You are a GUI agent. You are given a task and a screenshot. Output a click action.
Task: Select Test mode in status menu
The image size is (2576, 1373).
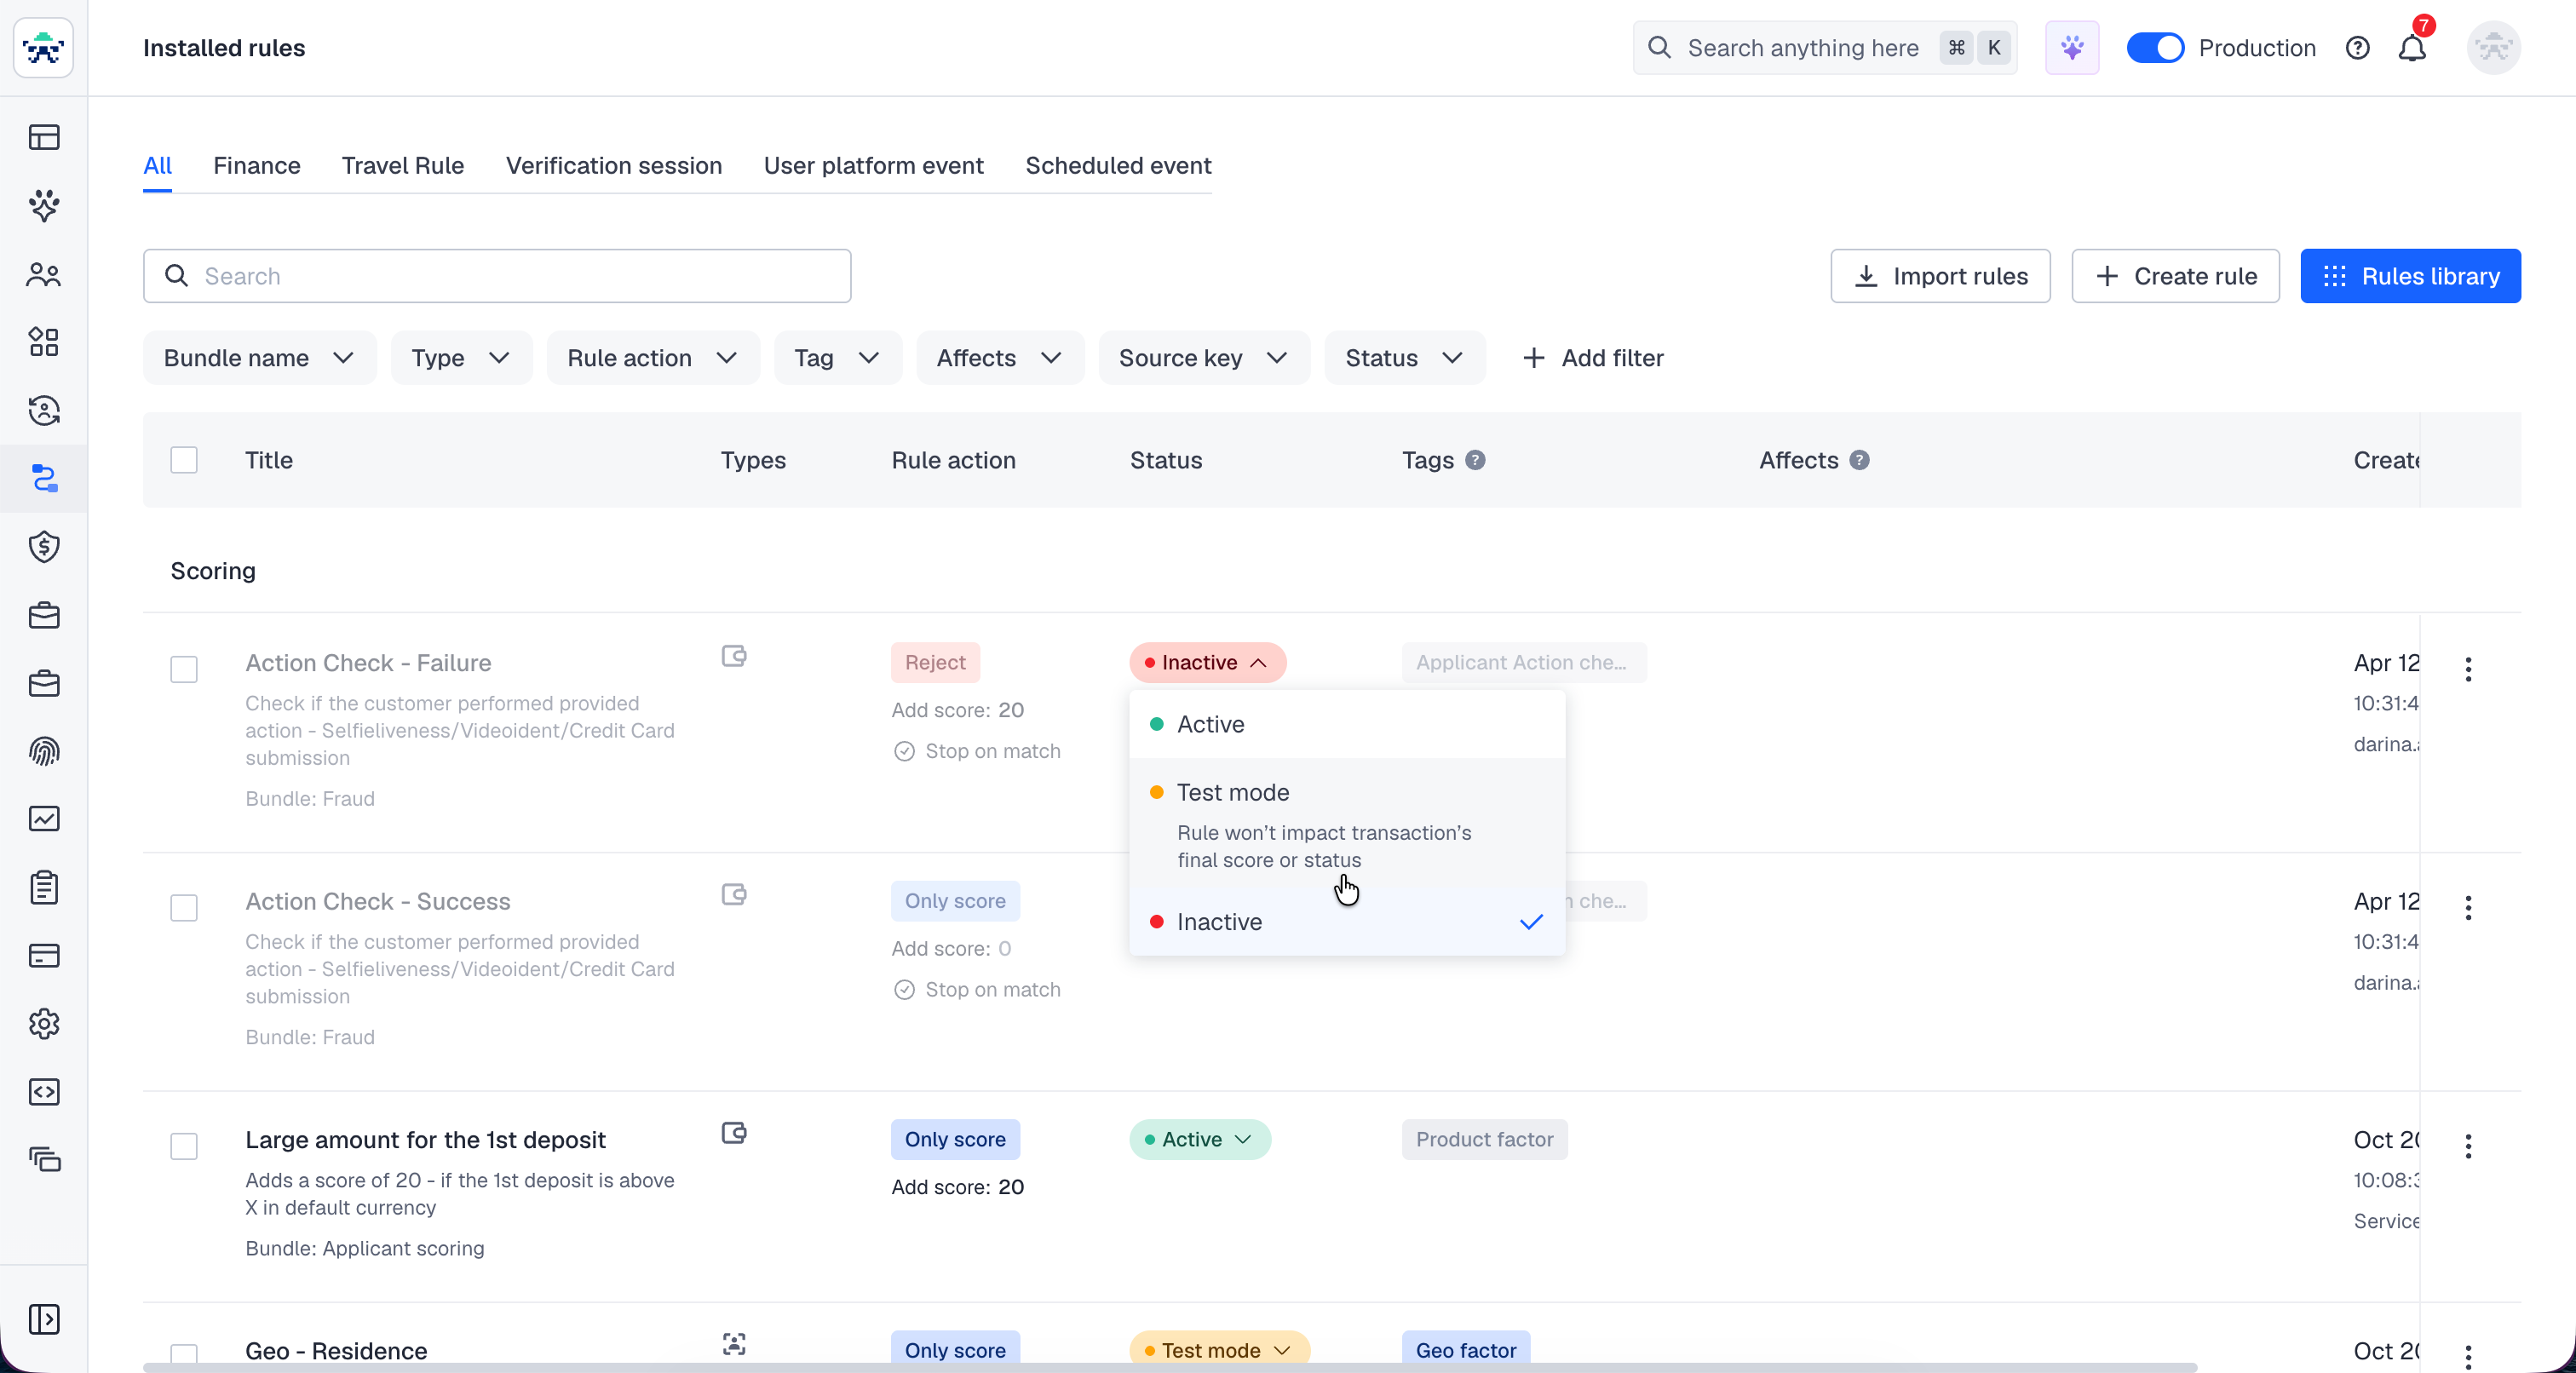[x=1233, y=792]
